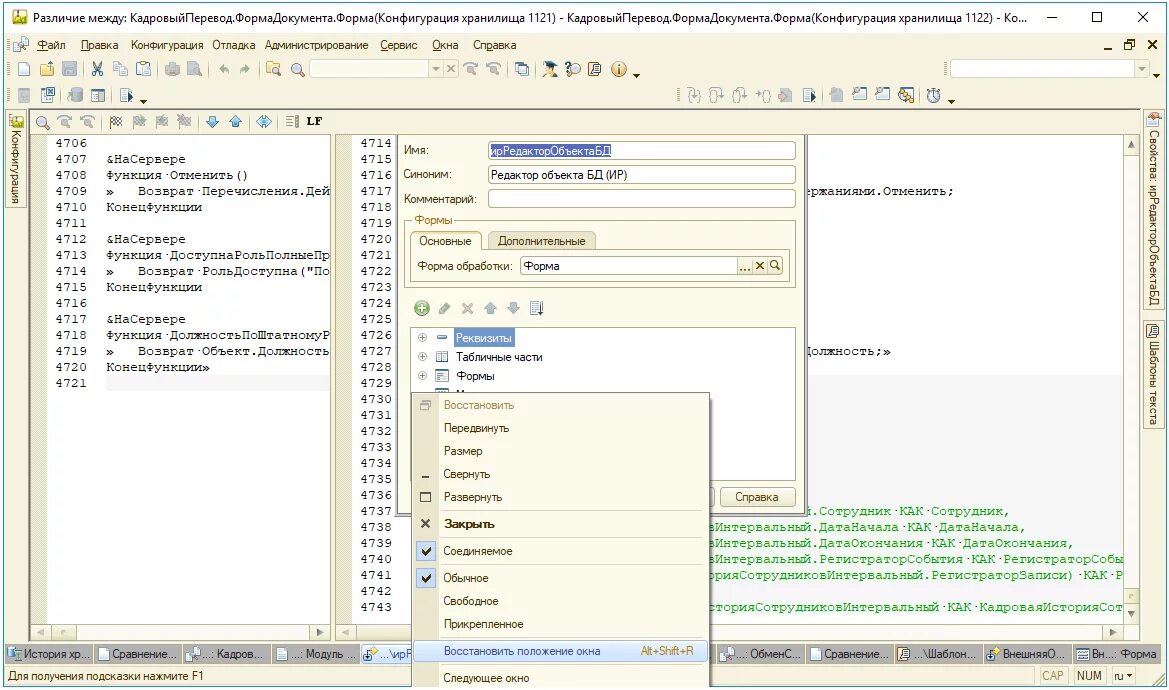Screen dimensions: 1169x690
Task: Choose Восстановить положение окна menu entry
Action: click(559, 651)
